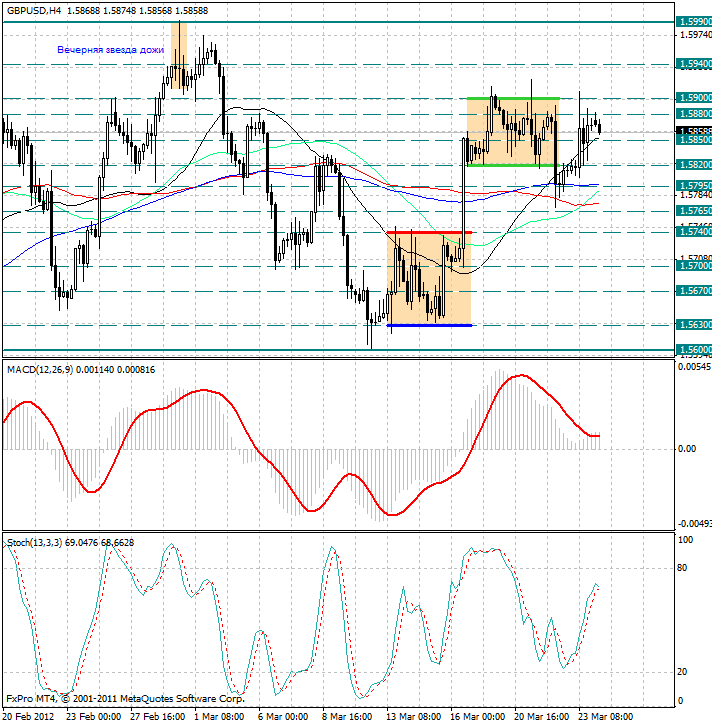This screenshot has width=712, height=724.
Task: Select the 1.5670 price level label
Action: (x=694, y=291)
